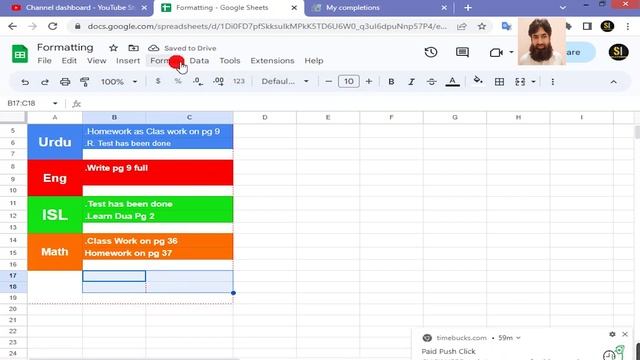Viewport: 640px width, 360px height.
Task: Select column D header
Action: coord(264,117)
